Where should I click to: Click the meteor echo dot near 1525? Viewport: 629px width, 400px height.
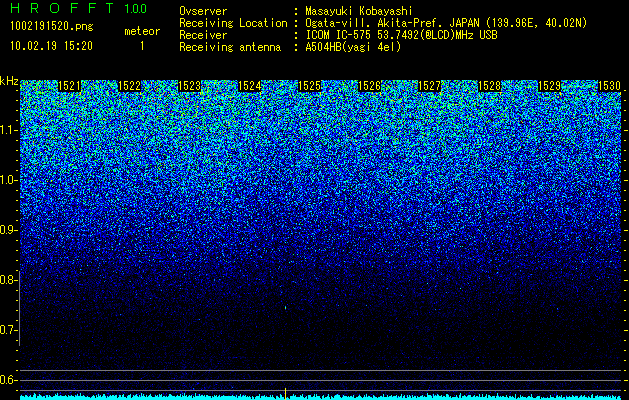tap(285, 308)
